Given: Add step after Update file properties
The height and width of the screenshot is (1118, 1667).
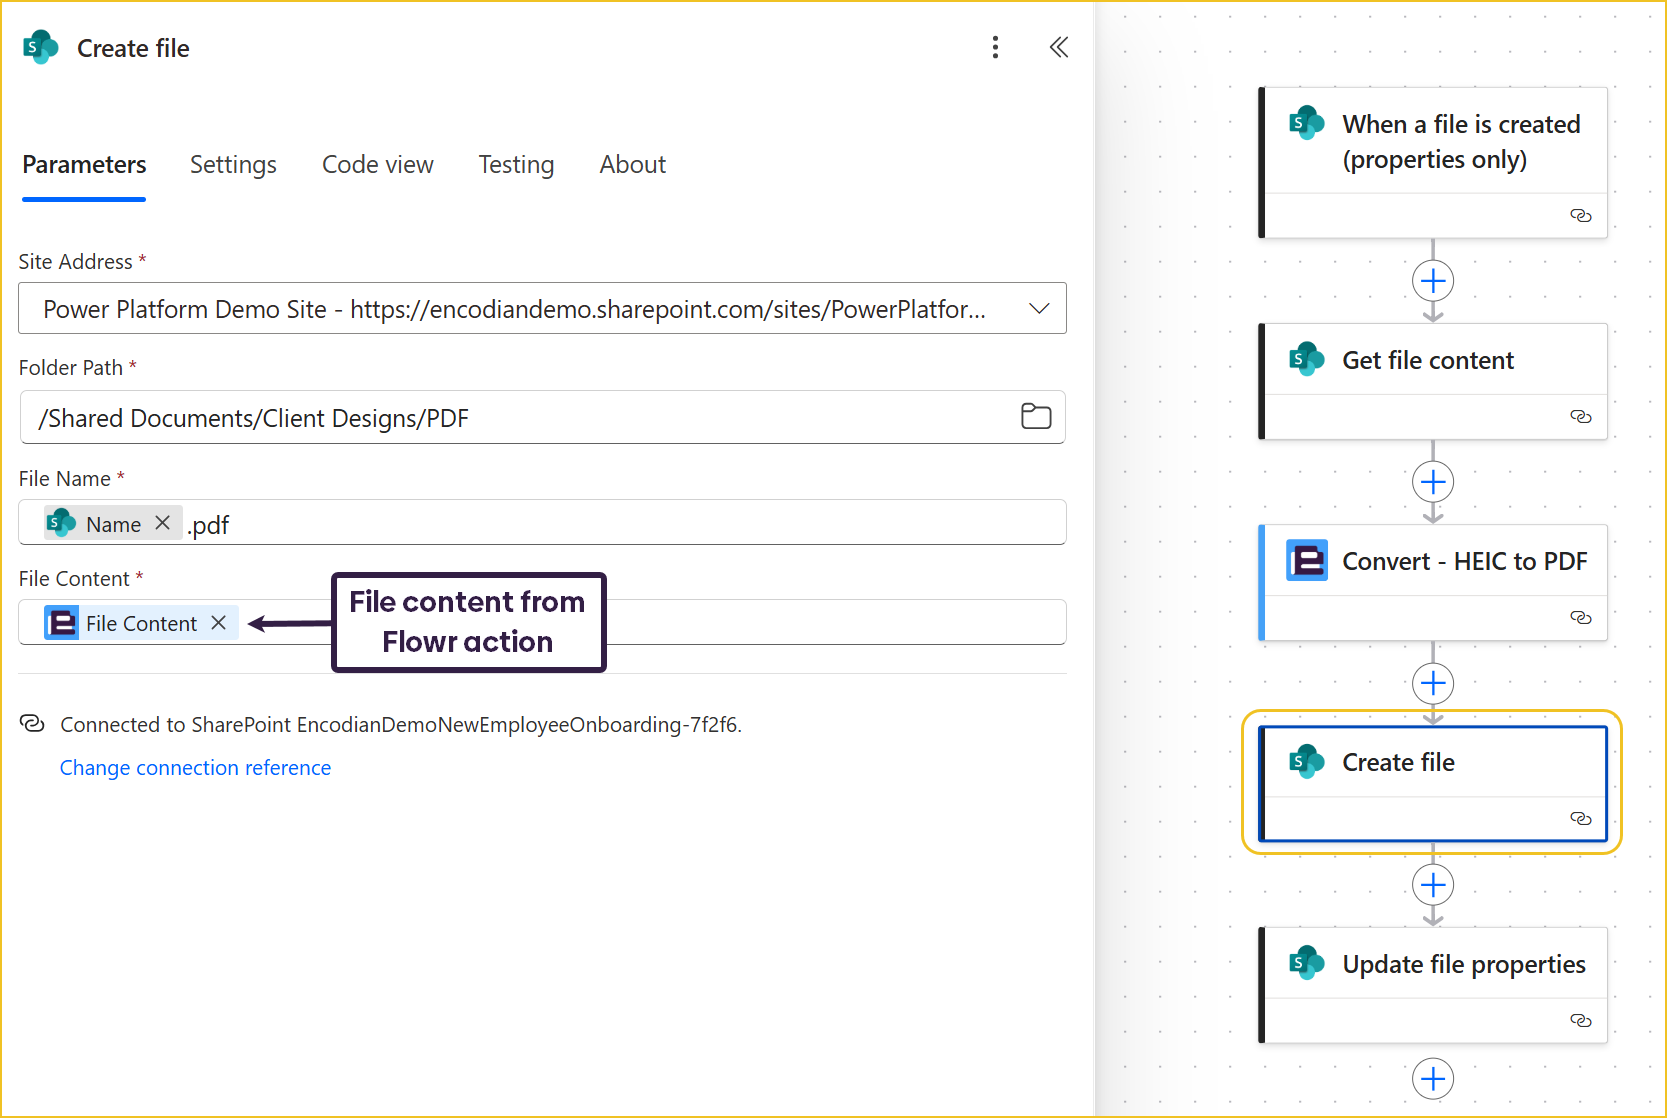Looking at the screenshot, I should tap(1432, 1079).
